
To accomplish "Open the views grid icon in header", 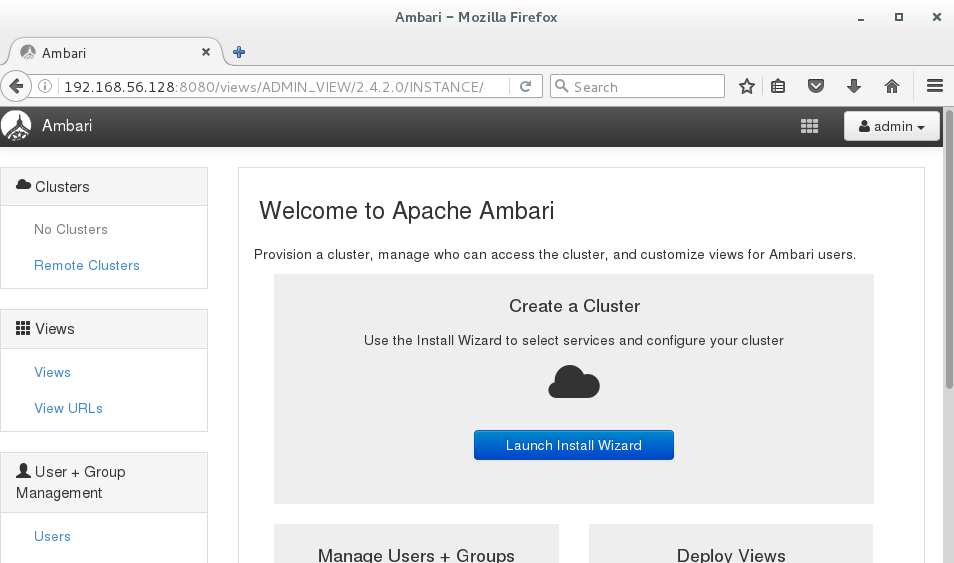I will tap(810, 126).
